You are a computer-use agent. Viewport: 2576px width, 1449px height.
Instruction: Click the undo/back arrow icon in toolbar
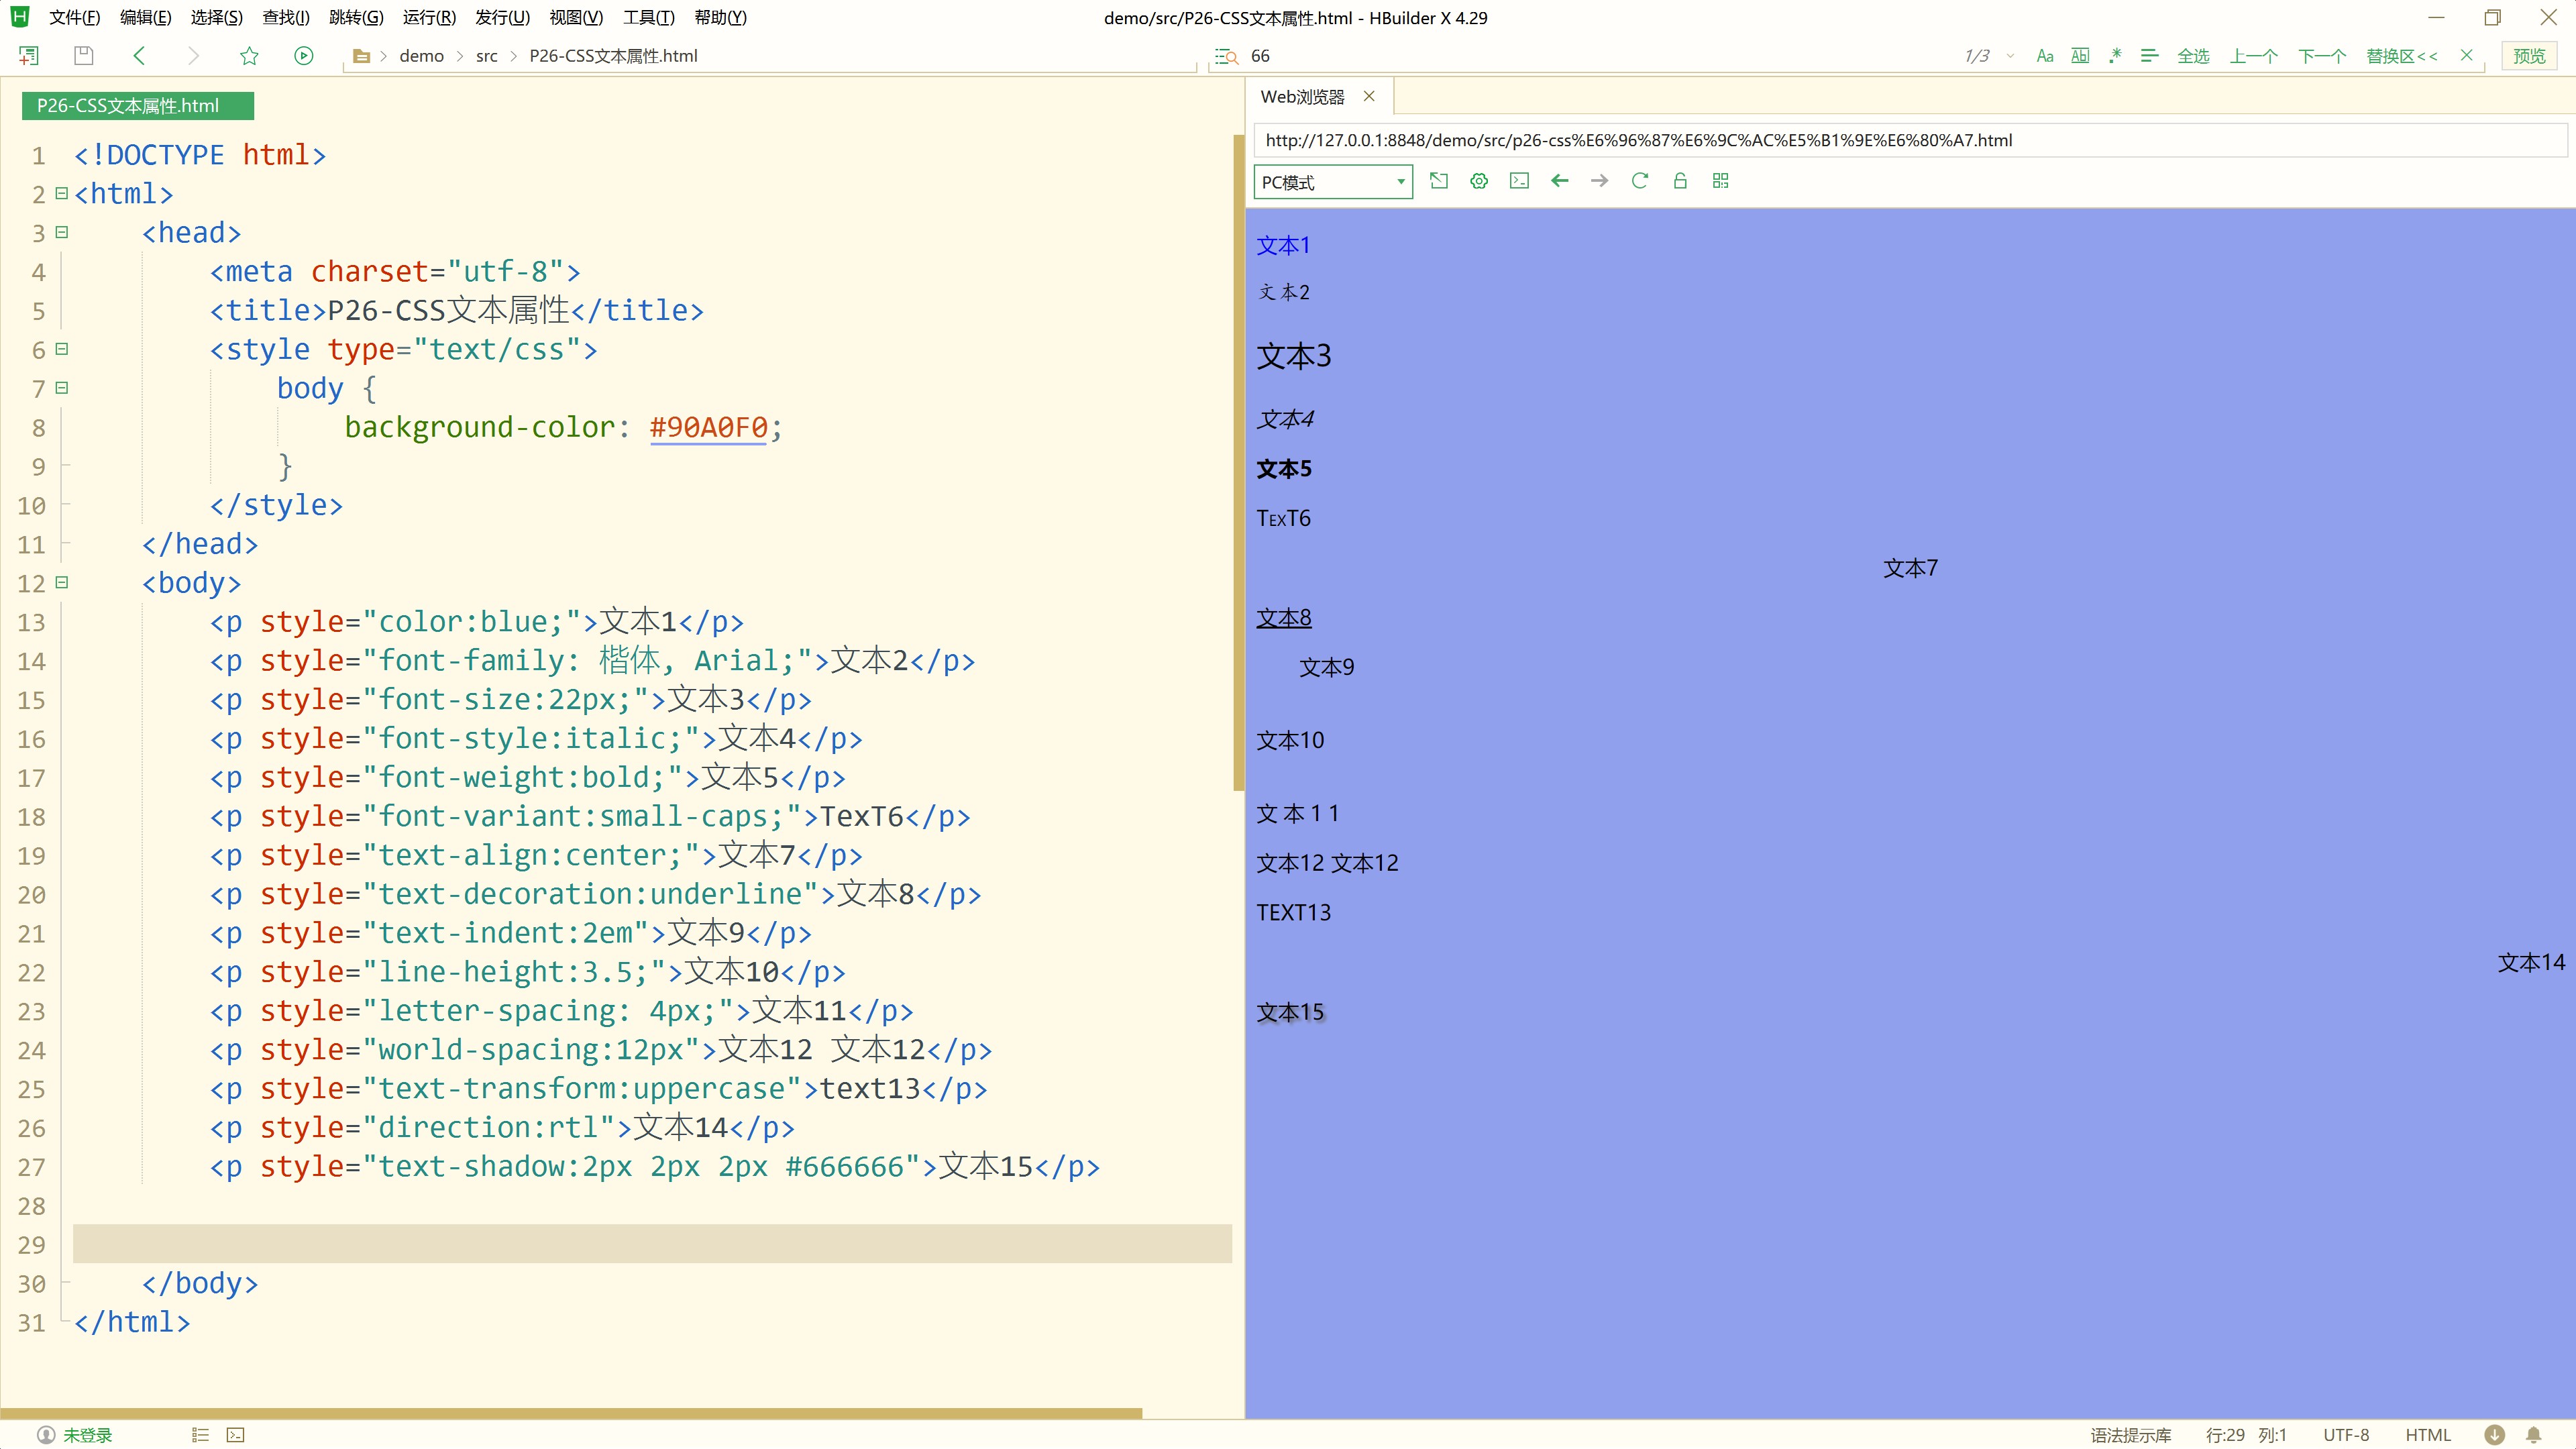[x=140, y=55]
